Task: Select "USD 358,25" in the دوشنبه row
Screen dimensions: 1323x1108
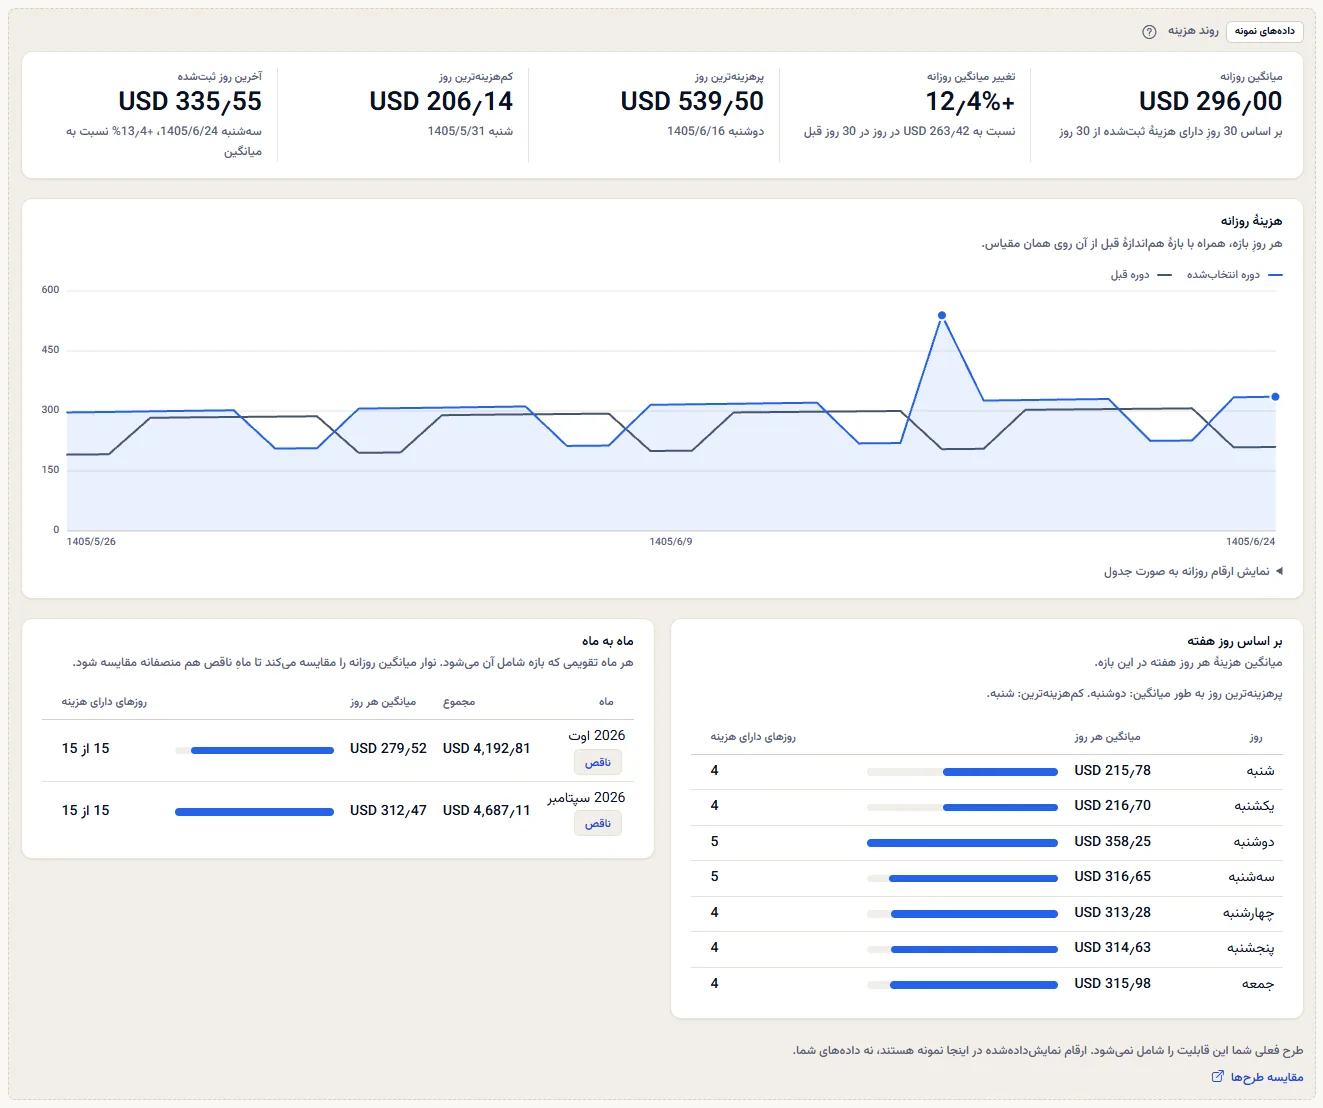Action: pos(1112,842)
